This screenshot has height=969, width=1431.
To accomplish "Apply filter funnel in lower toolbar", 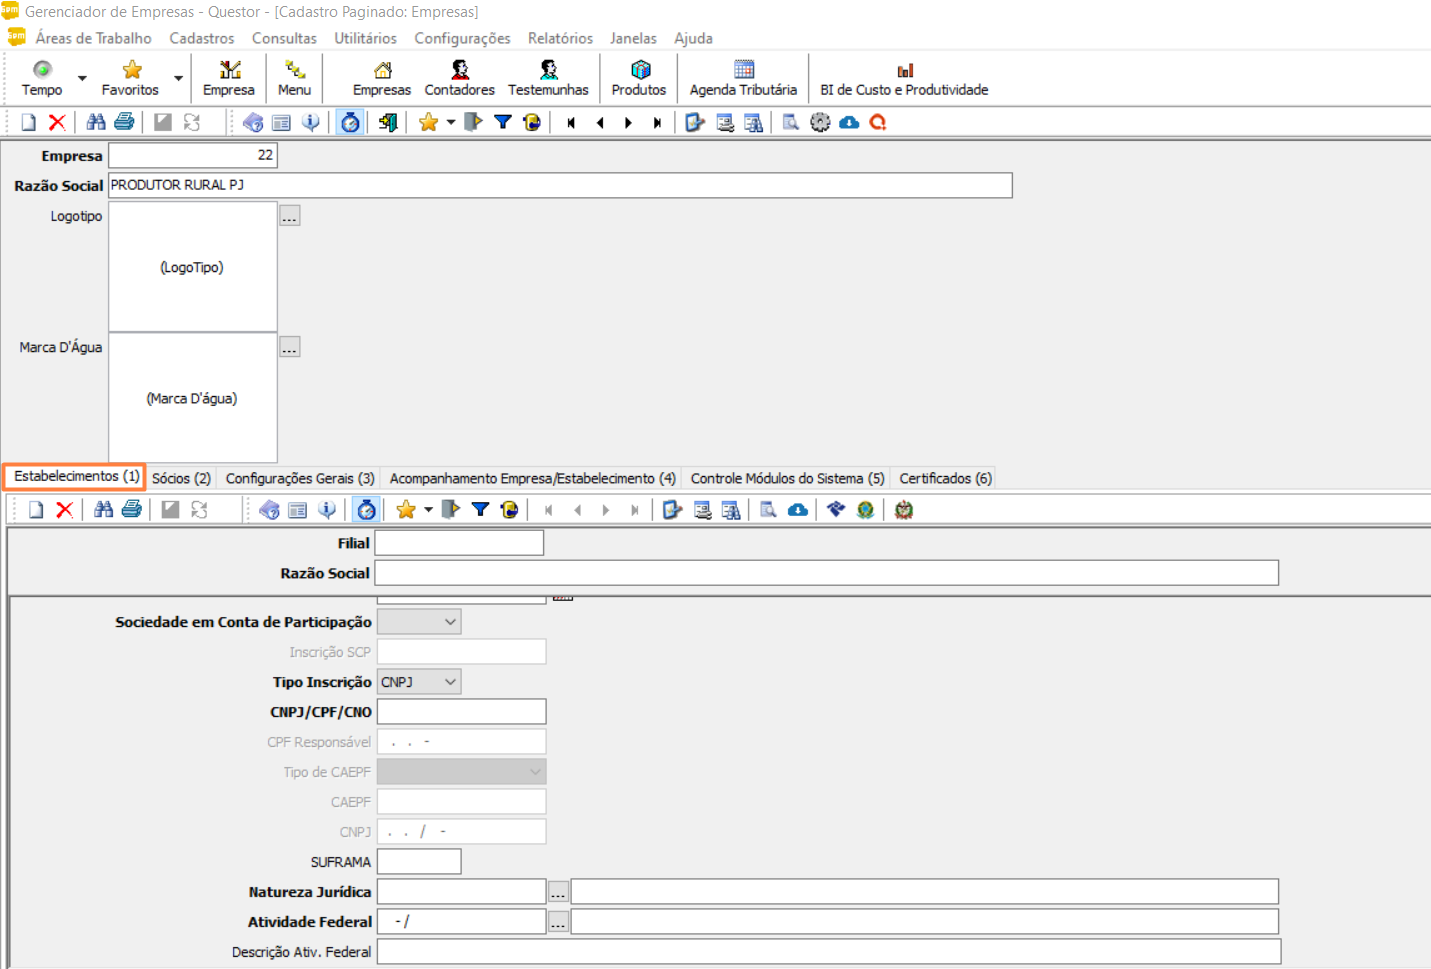I will point(480,509).
